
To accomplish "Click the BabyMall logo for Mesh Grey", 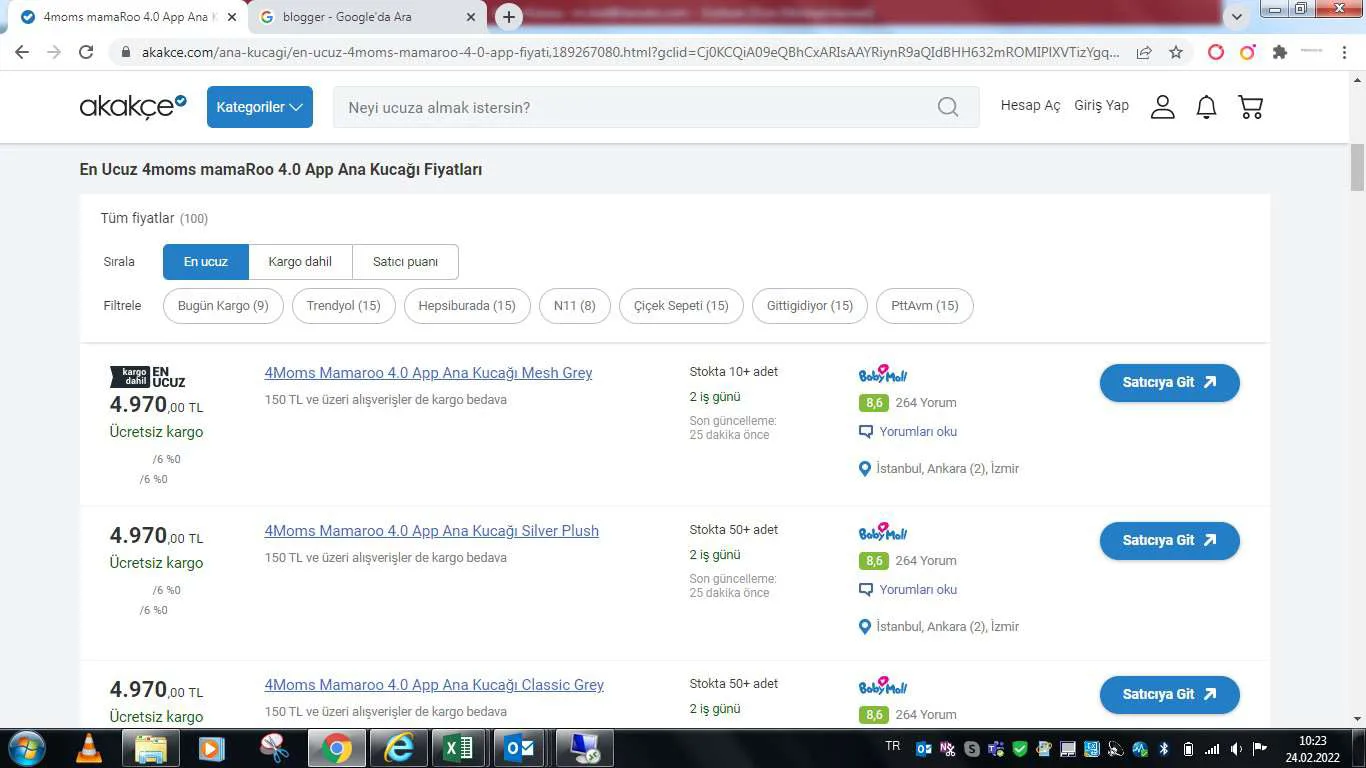I will click(883, 373).
